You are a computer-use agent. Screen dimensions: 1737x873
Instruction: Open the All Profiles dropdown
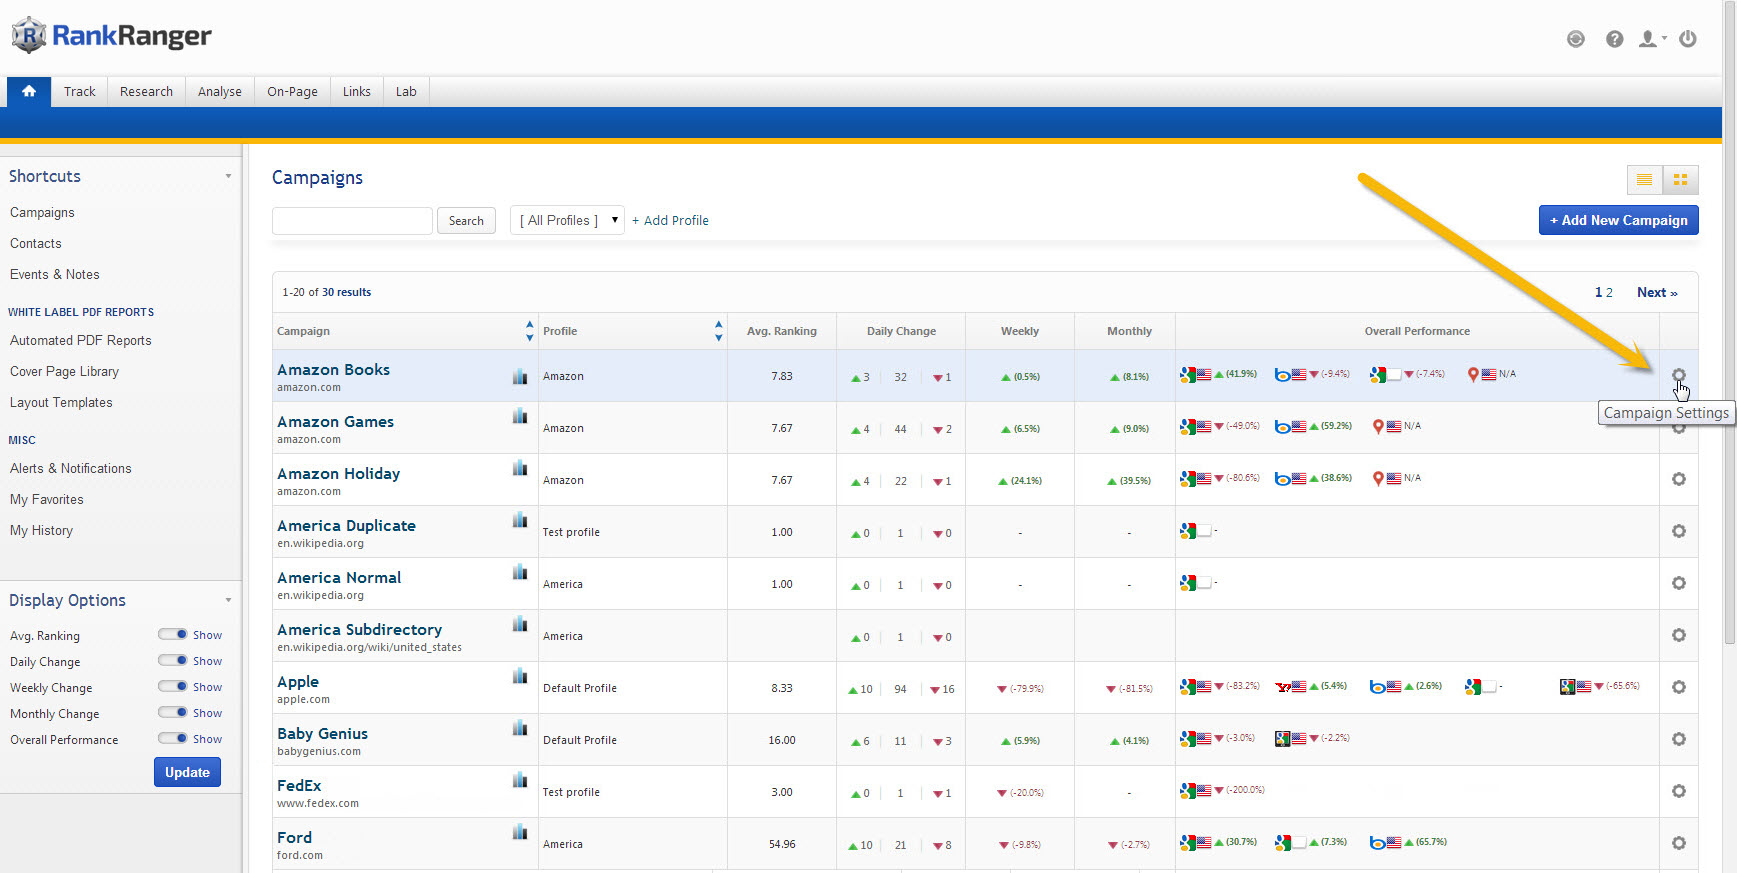(x=567, y=220)
